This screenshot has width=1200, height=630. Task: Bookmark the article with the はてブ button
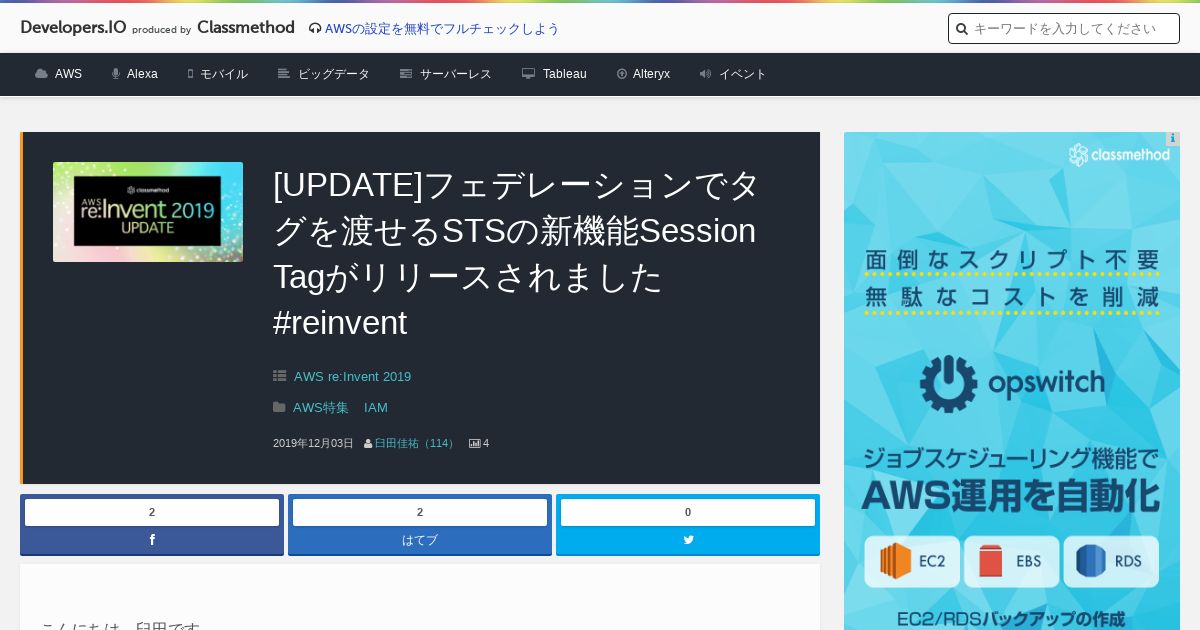(x=420, y=541)
